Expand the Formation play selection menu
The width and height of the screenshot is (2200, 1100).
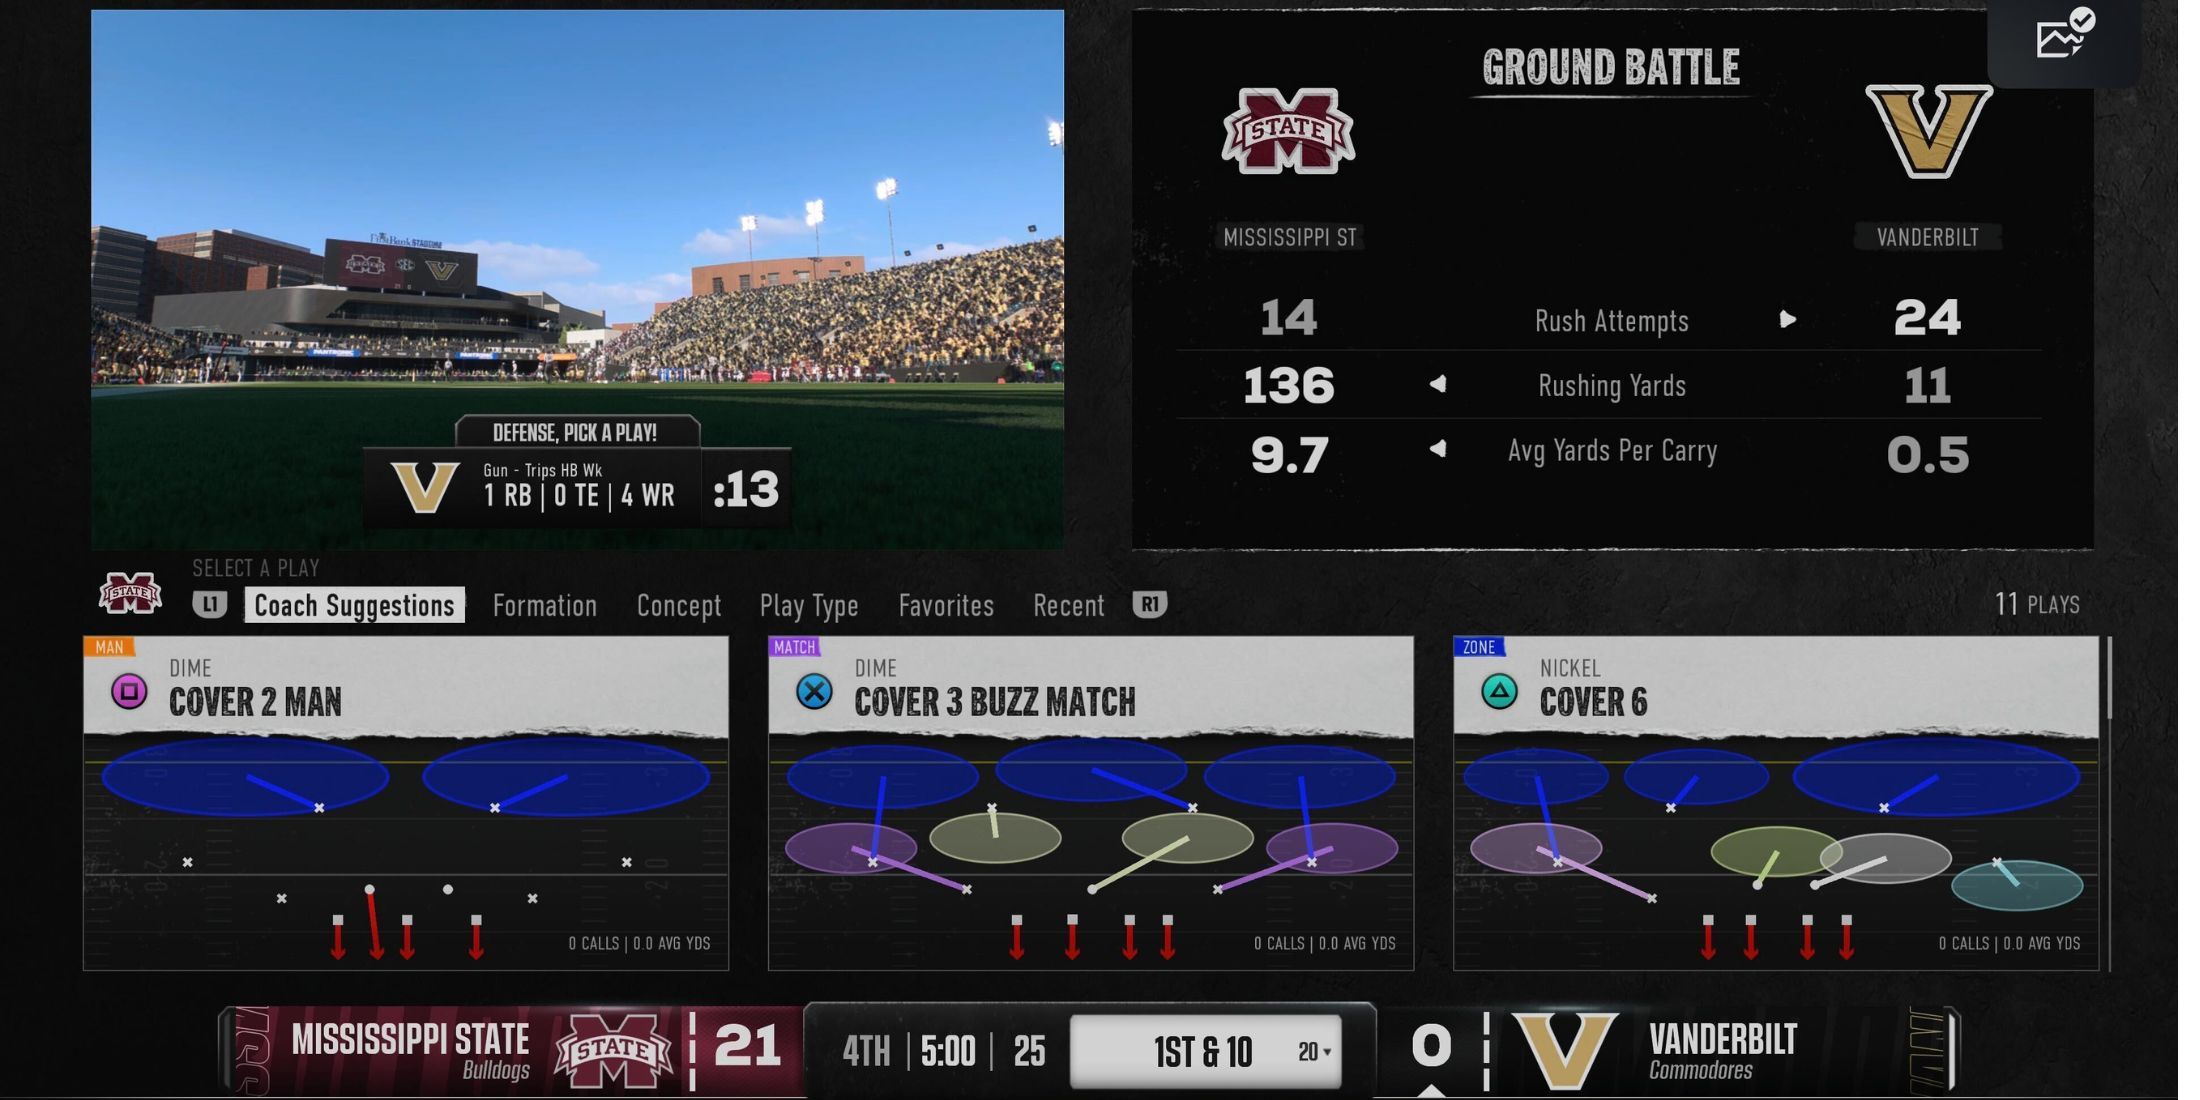544,603
